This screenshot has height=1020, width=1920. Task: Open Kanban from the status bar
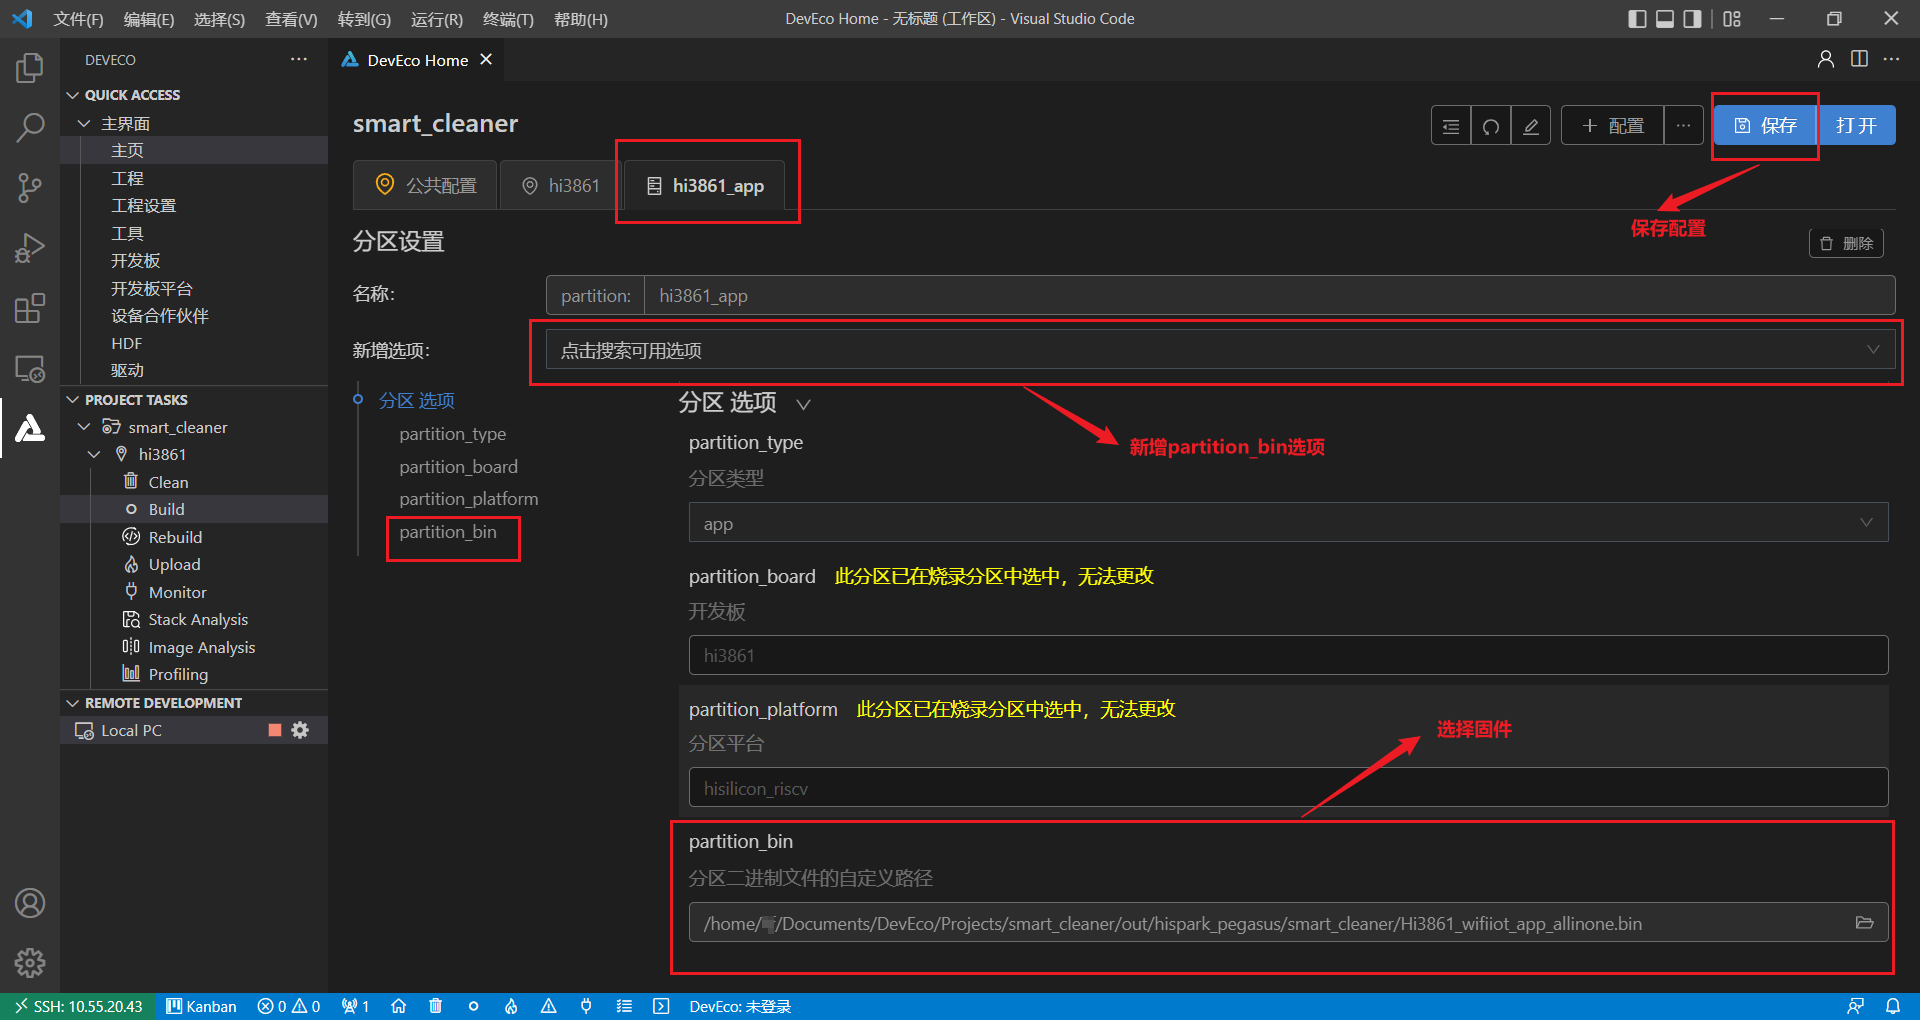click(x=201, y=1006)
